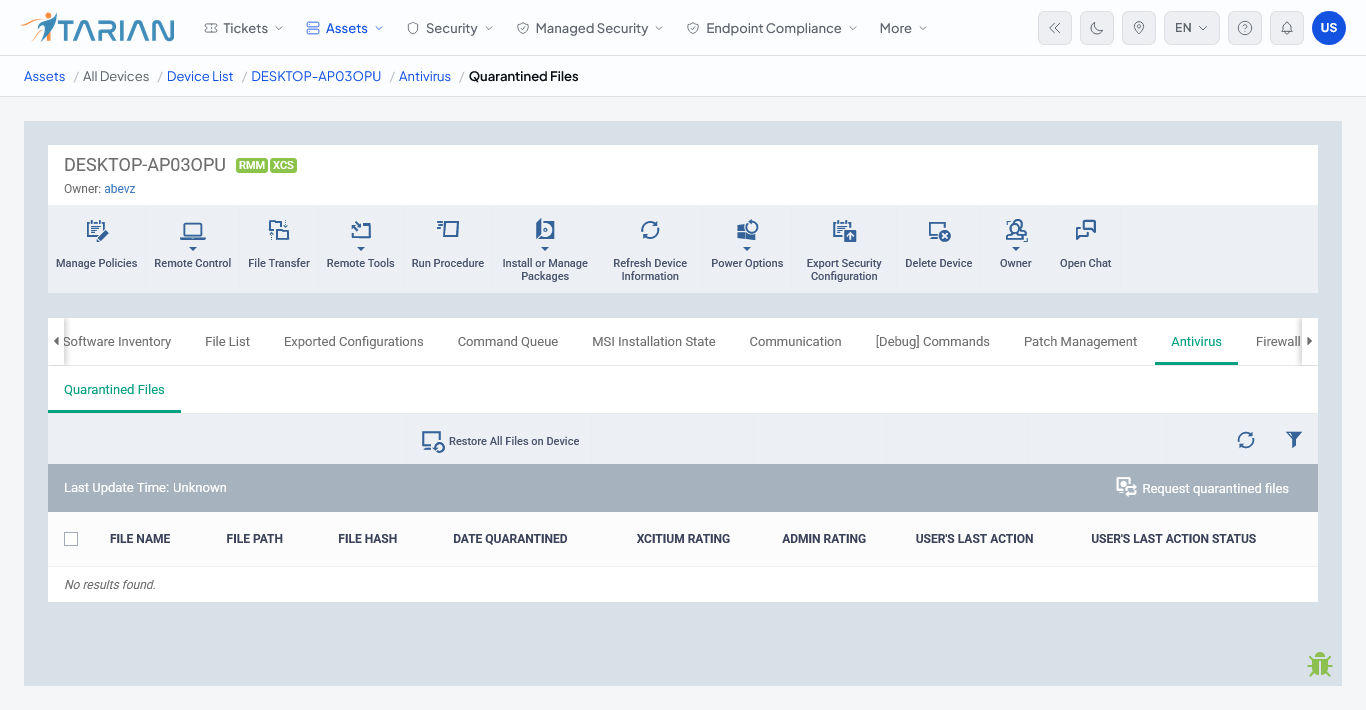This screenshot has height=710, width=1366.
Task: Open the More menu
Action: [904, 28]
